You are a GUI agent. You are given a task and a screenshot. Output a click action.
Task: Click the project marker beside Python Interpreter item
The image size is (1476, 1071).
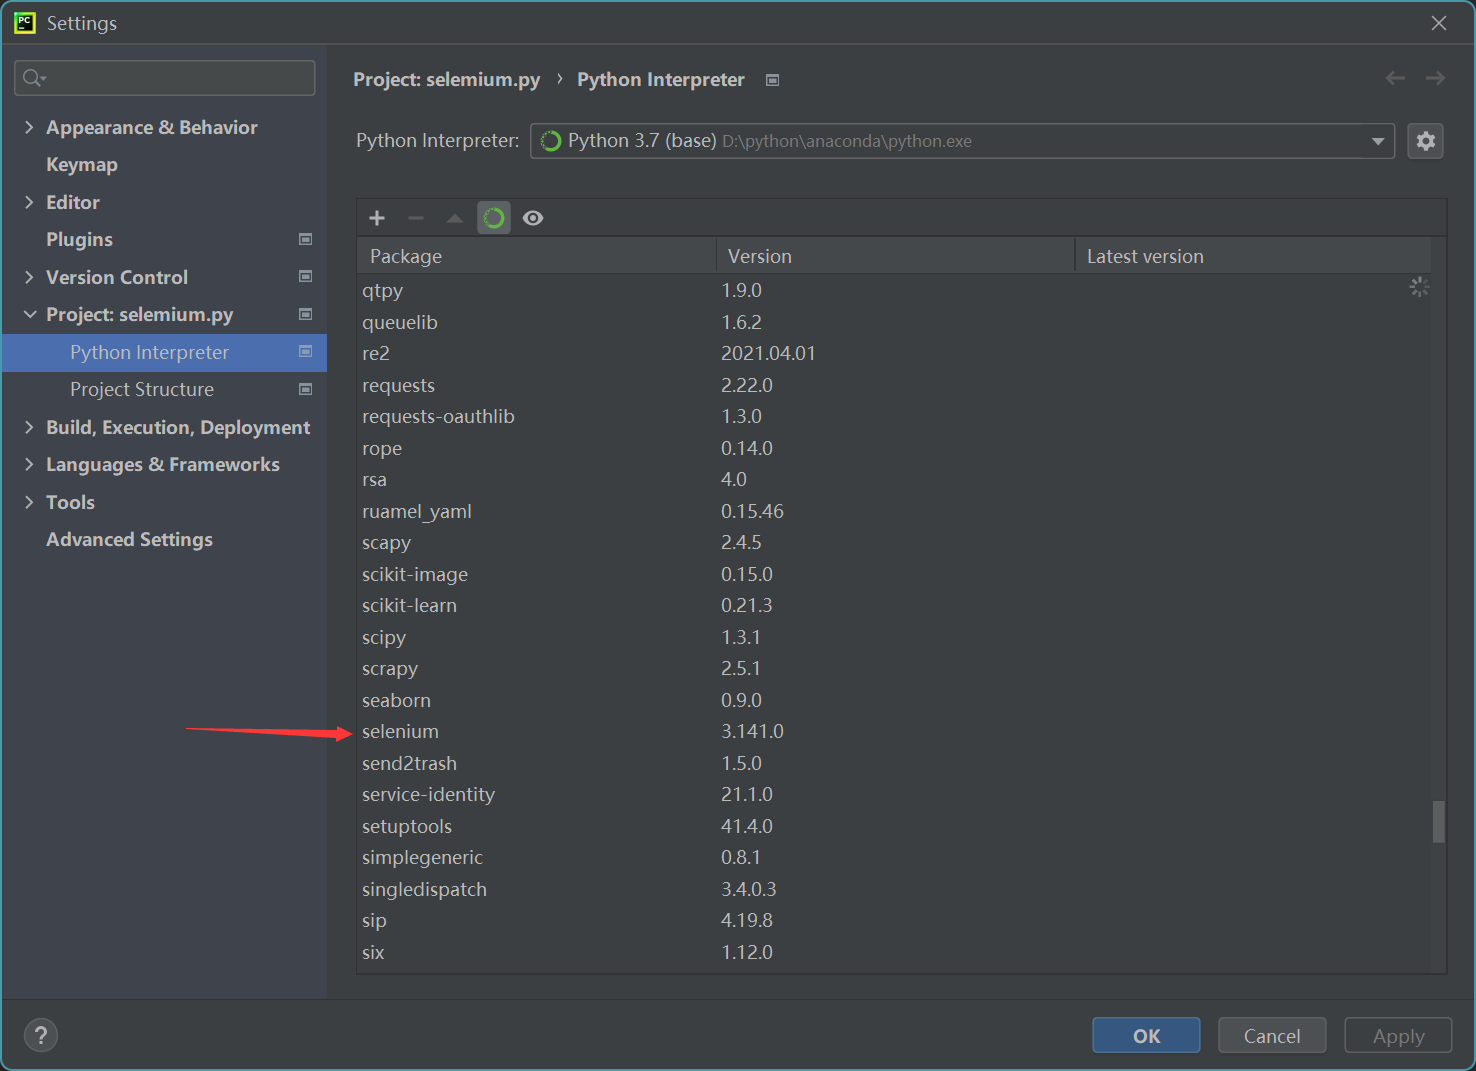(x=306, y=351)
